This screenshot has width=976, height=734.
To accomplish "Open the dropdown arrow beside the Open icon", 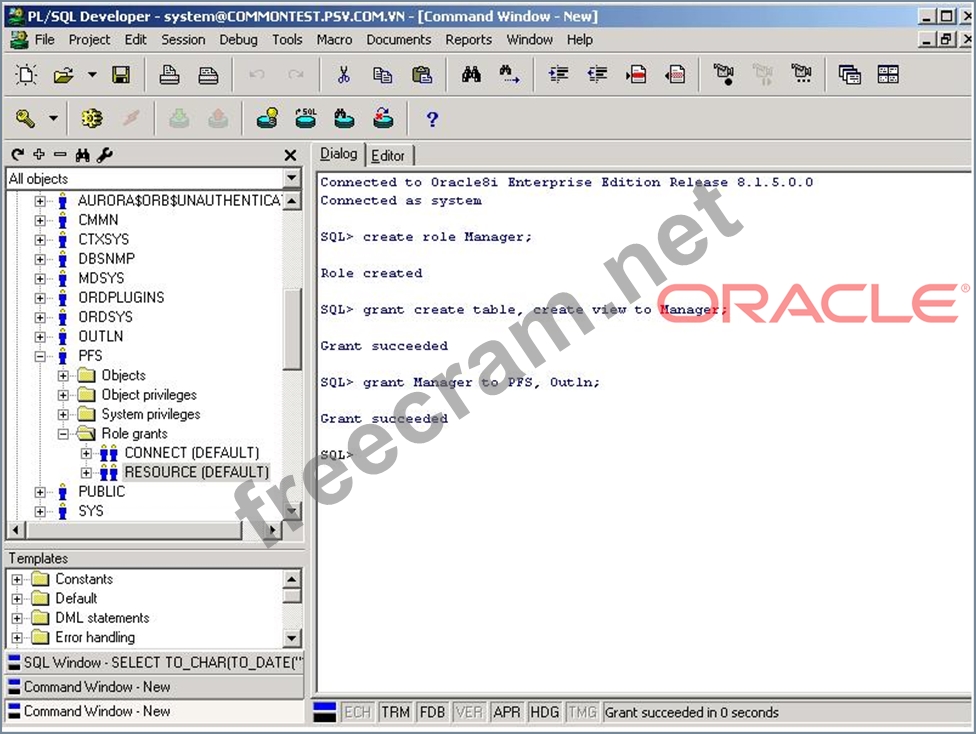I will coord(92,75).
